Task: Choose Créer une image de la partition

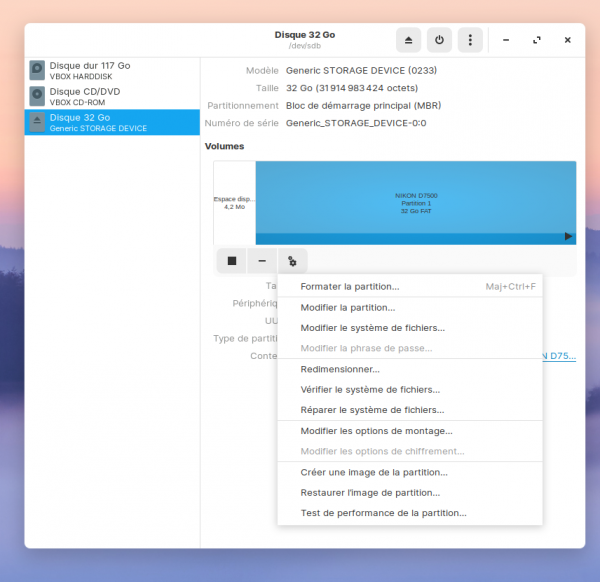Action: 373,472
